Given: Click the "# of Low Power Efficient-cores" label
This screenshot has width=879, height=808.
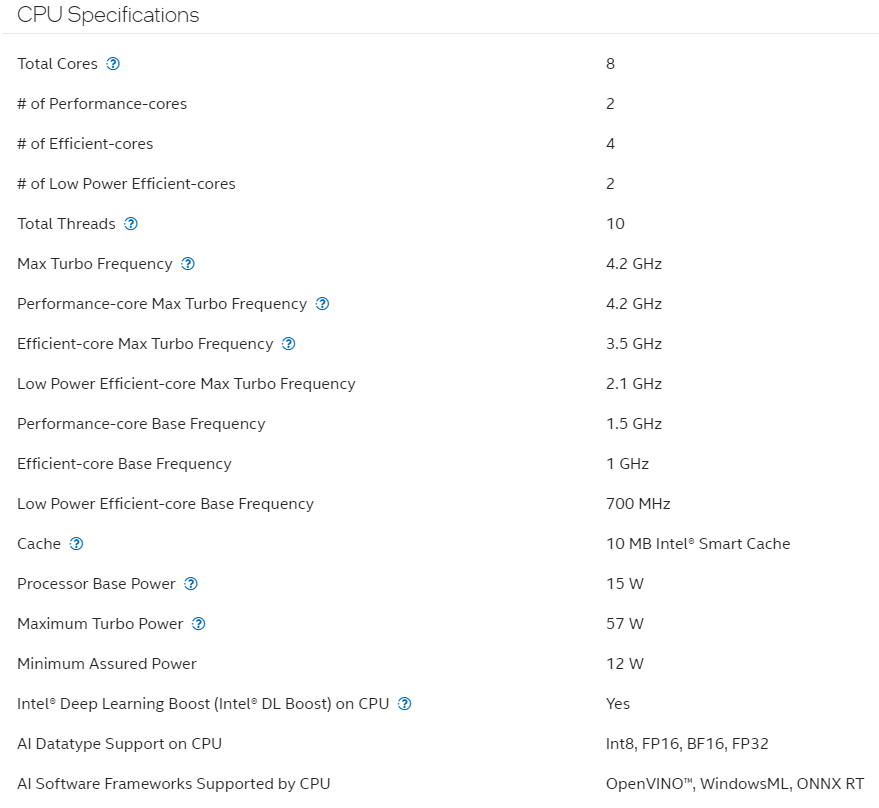Looking at the screenshot, I should (126, 184).
